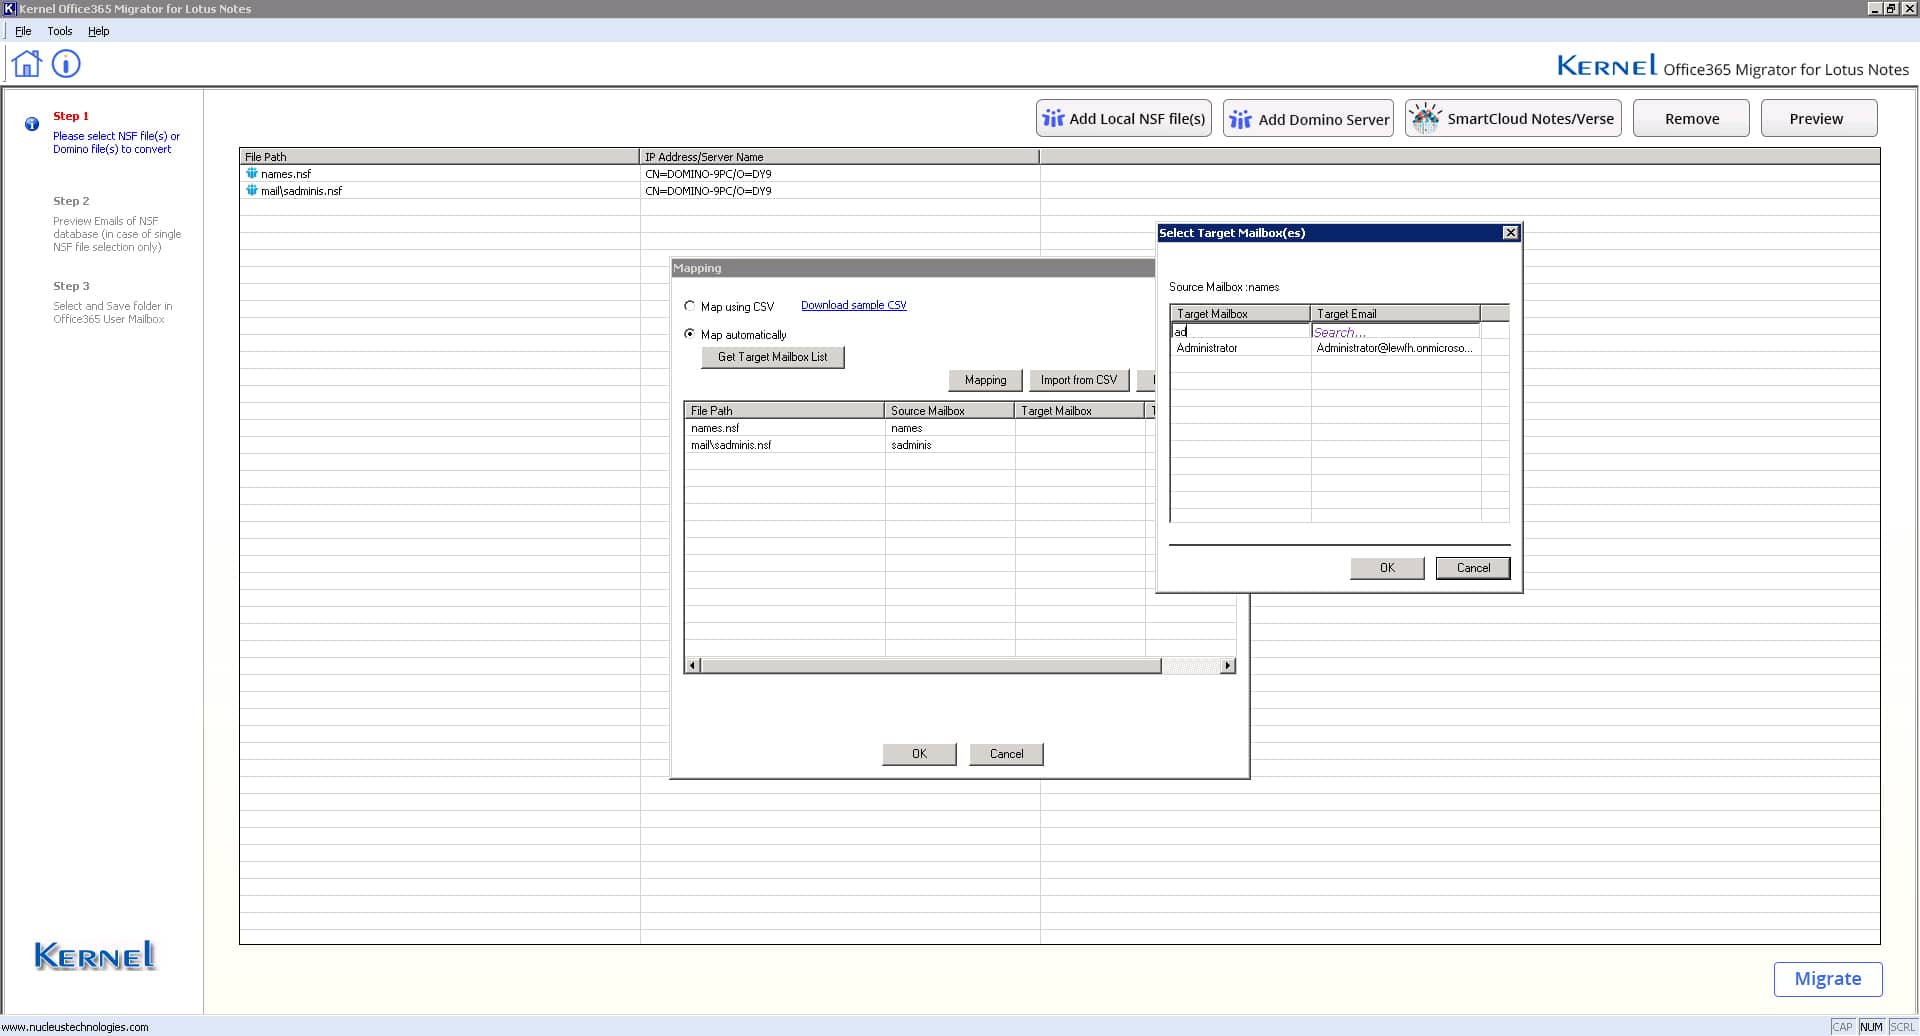Screen dimensions: 1920x1036
Task: Click Get Target Mailbox List button
Action: 773,357
